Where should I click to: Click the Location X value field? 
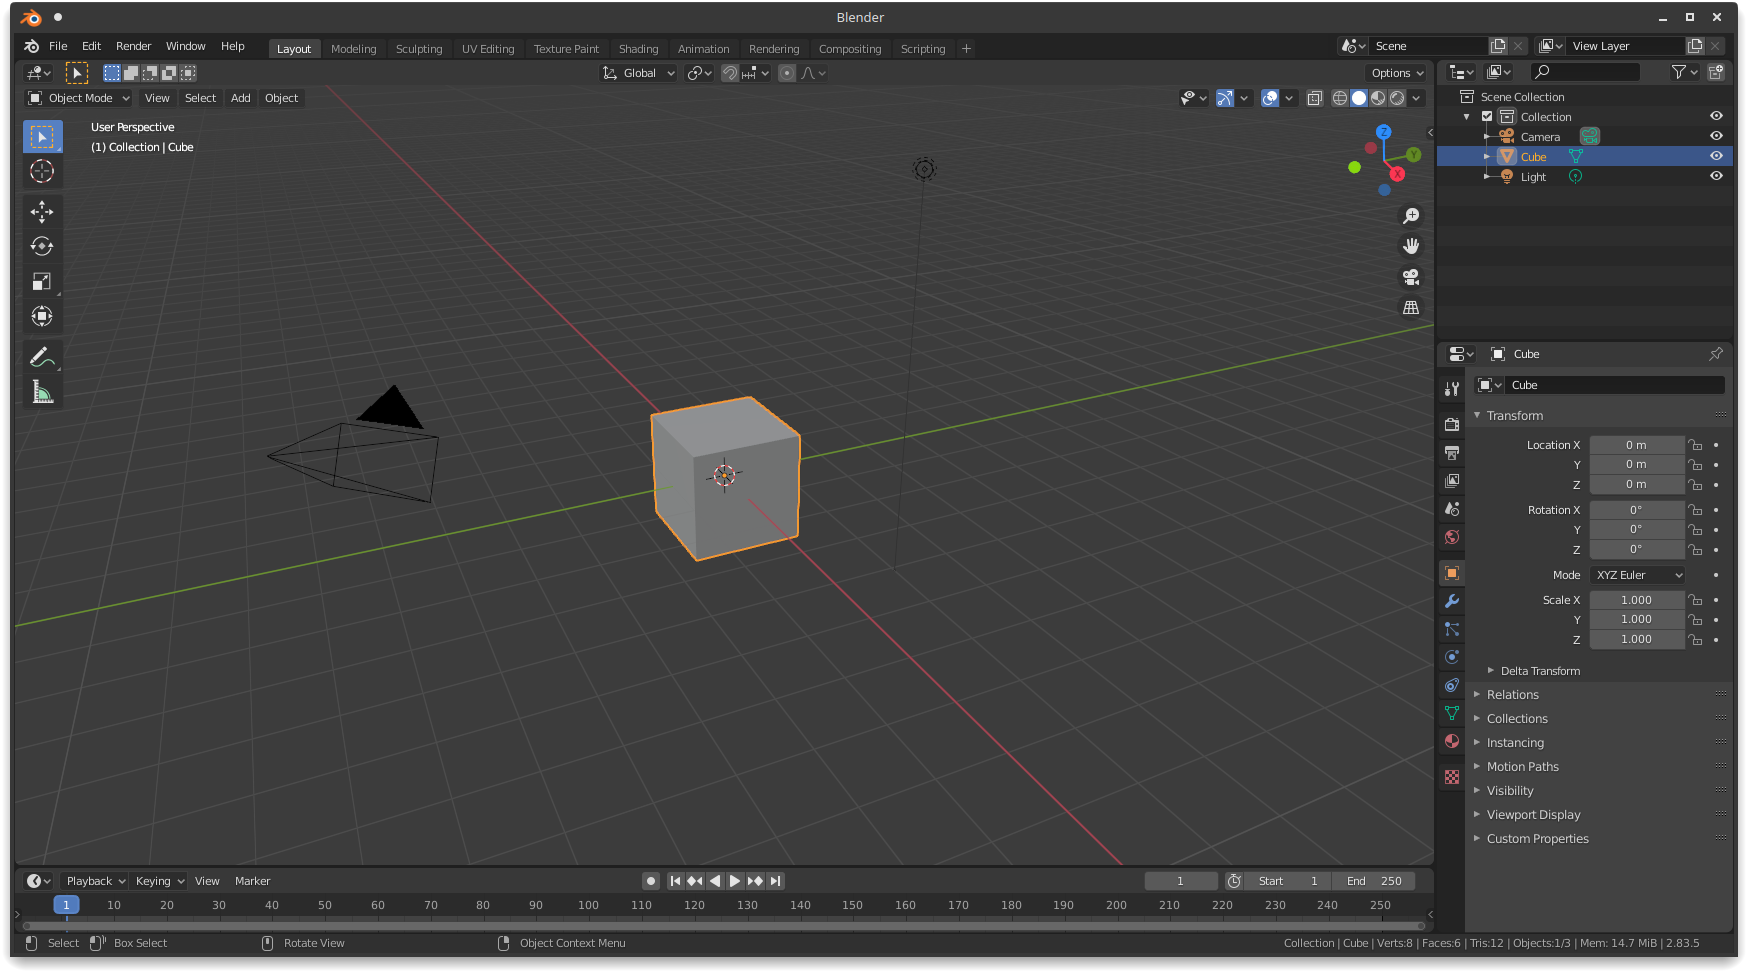(x=1637, y=444)
